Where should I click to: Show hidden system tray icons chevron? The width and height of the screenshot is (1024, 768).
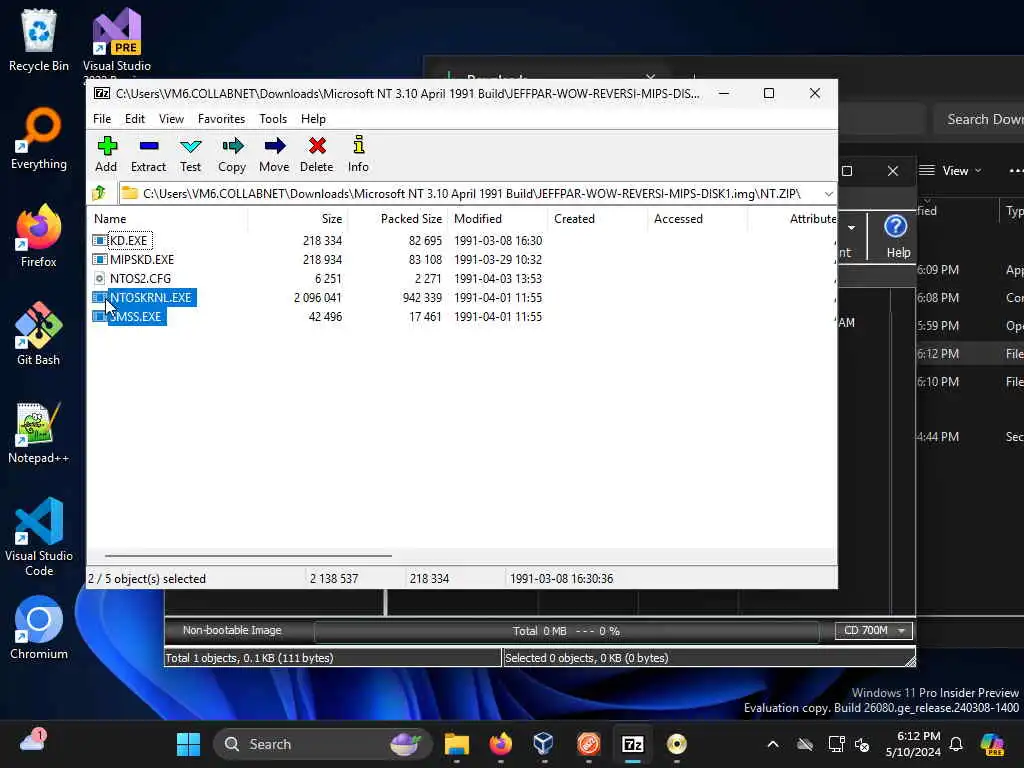coord(773,744)
